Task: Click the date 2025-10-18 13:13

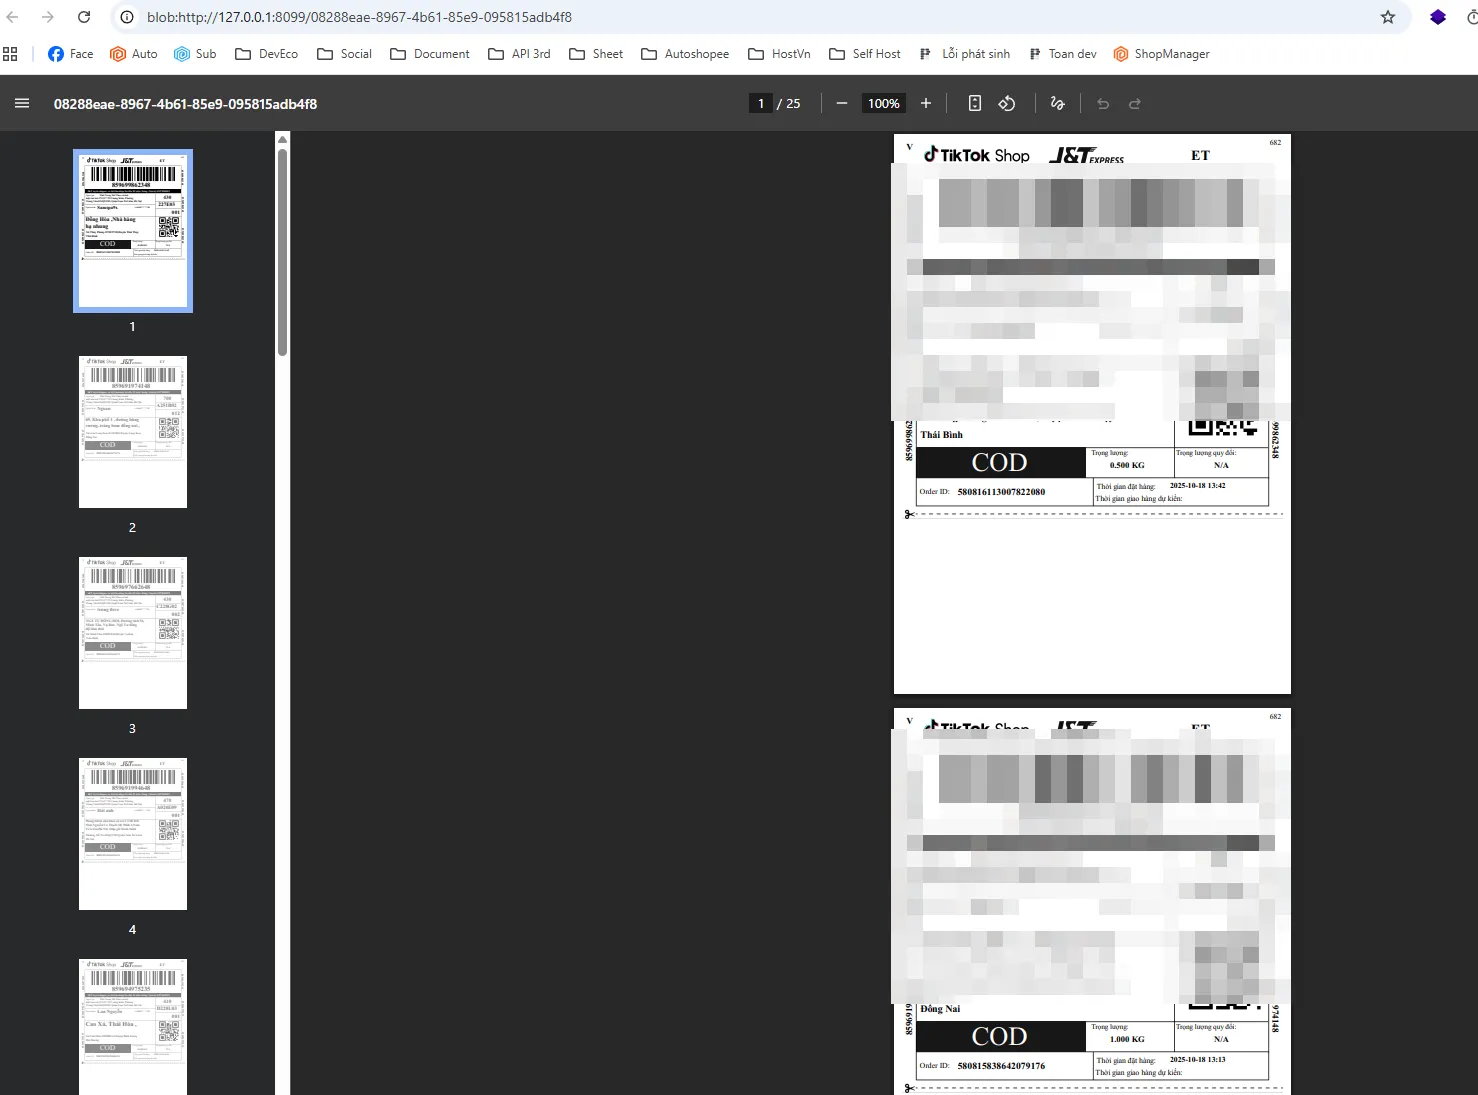Action: tap(1197, 1060)
